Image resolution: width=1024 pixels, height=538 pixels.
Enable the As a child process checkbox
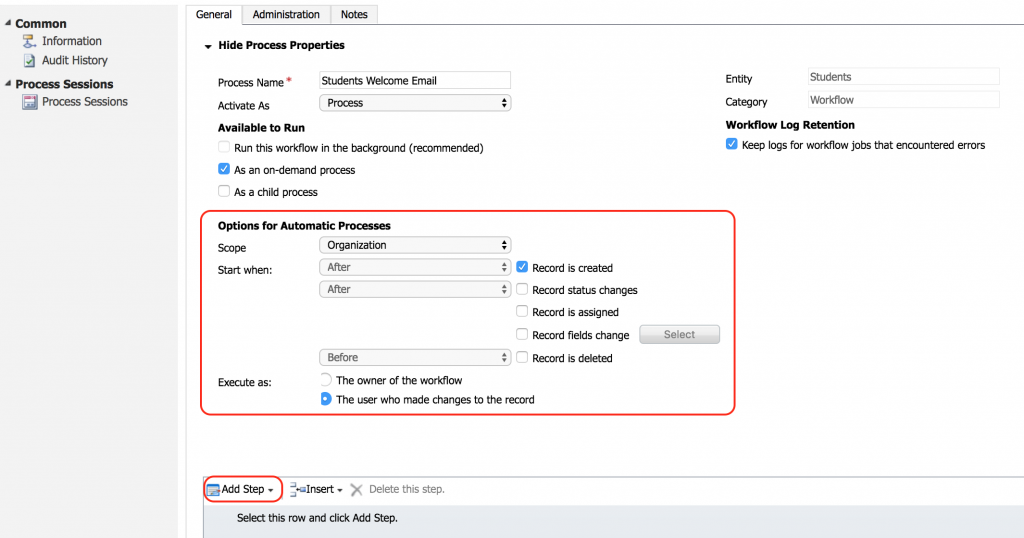[x=224, y=192]
